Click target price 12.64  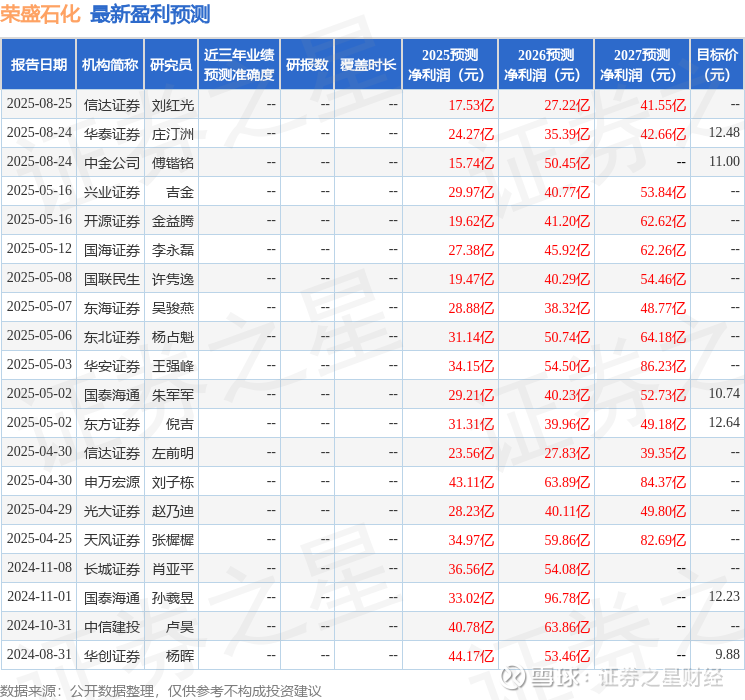724,422
